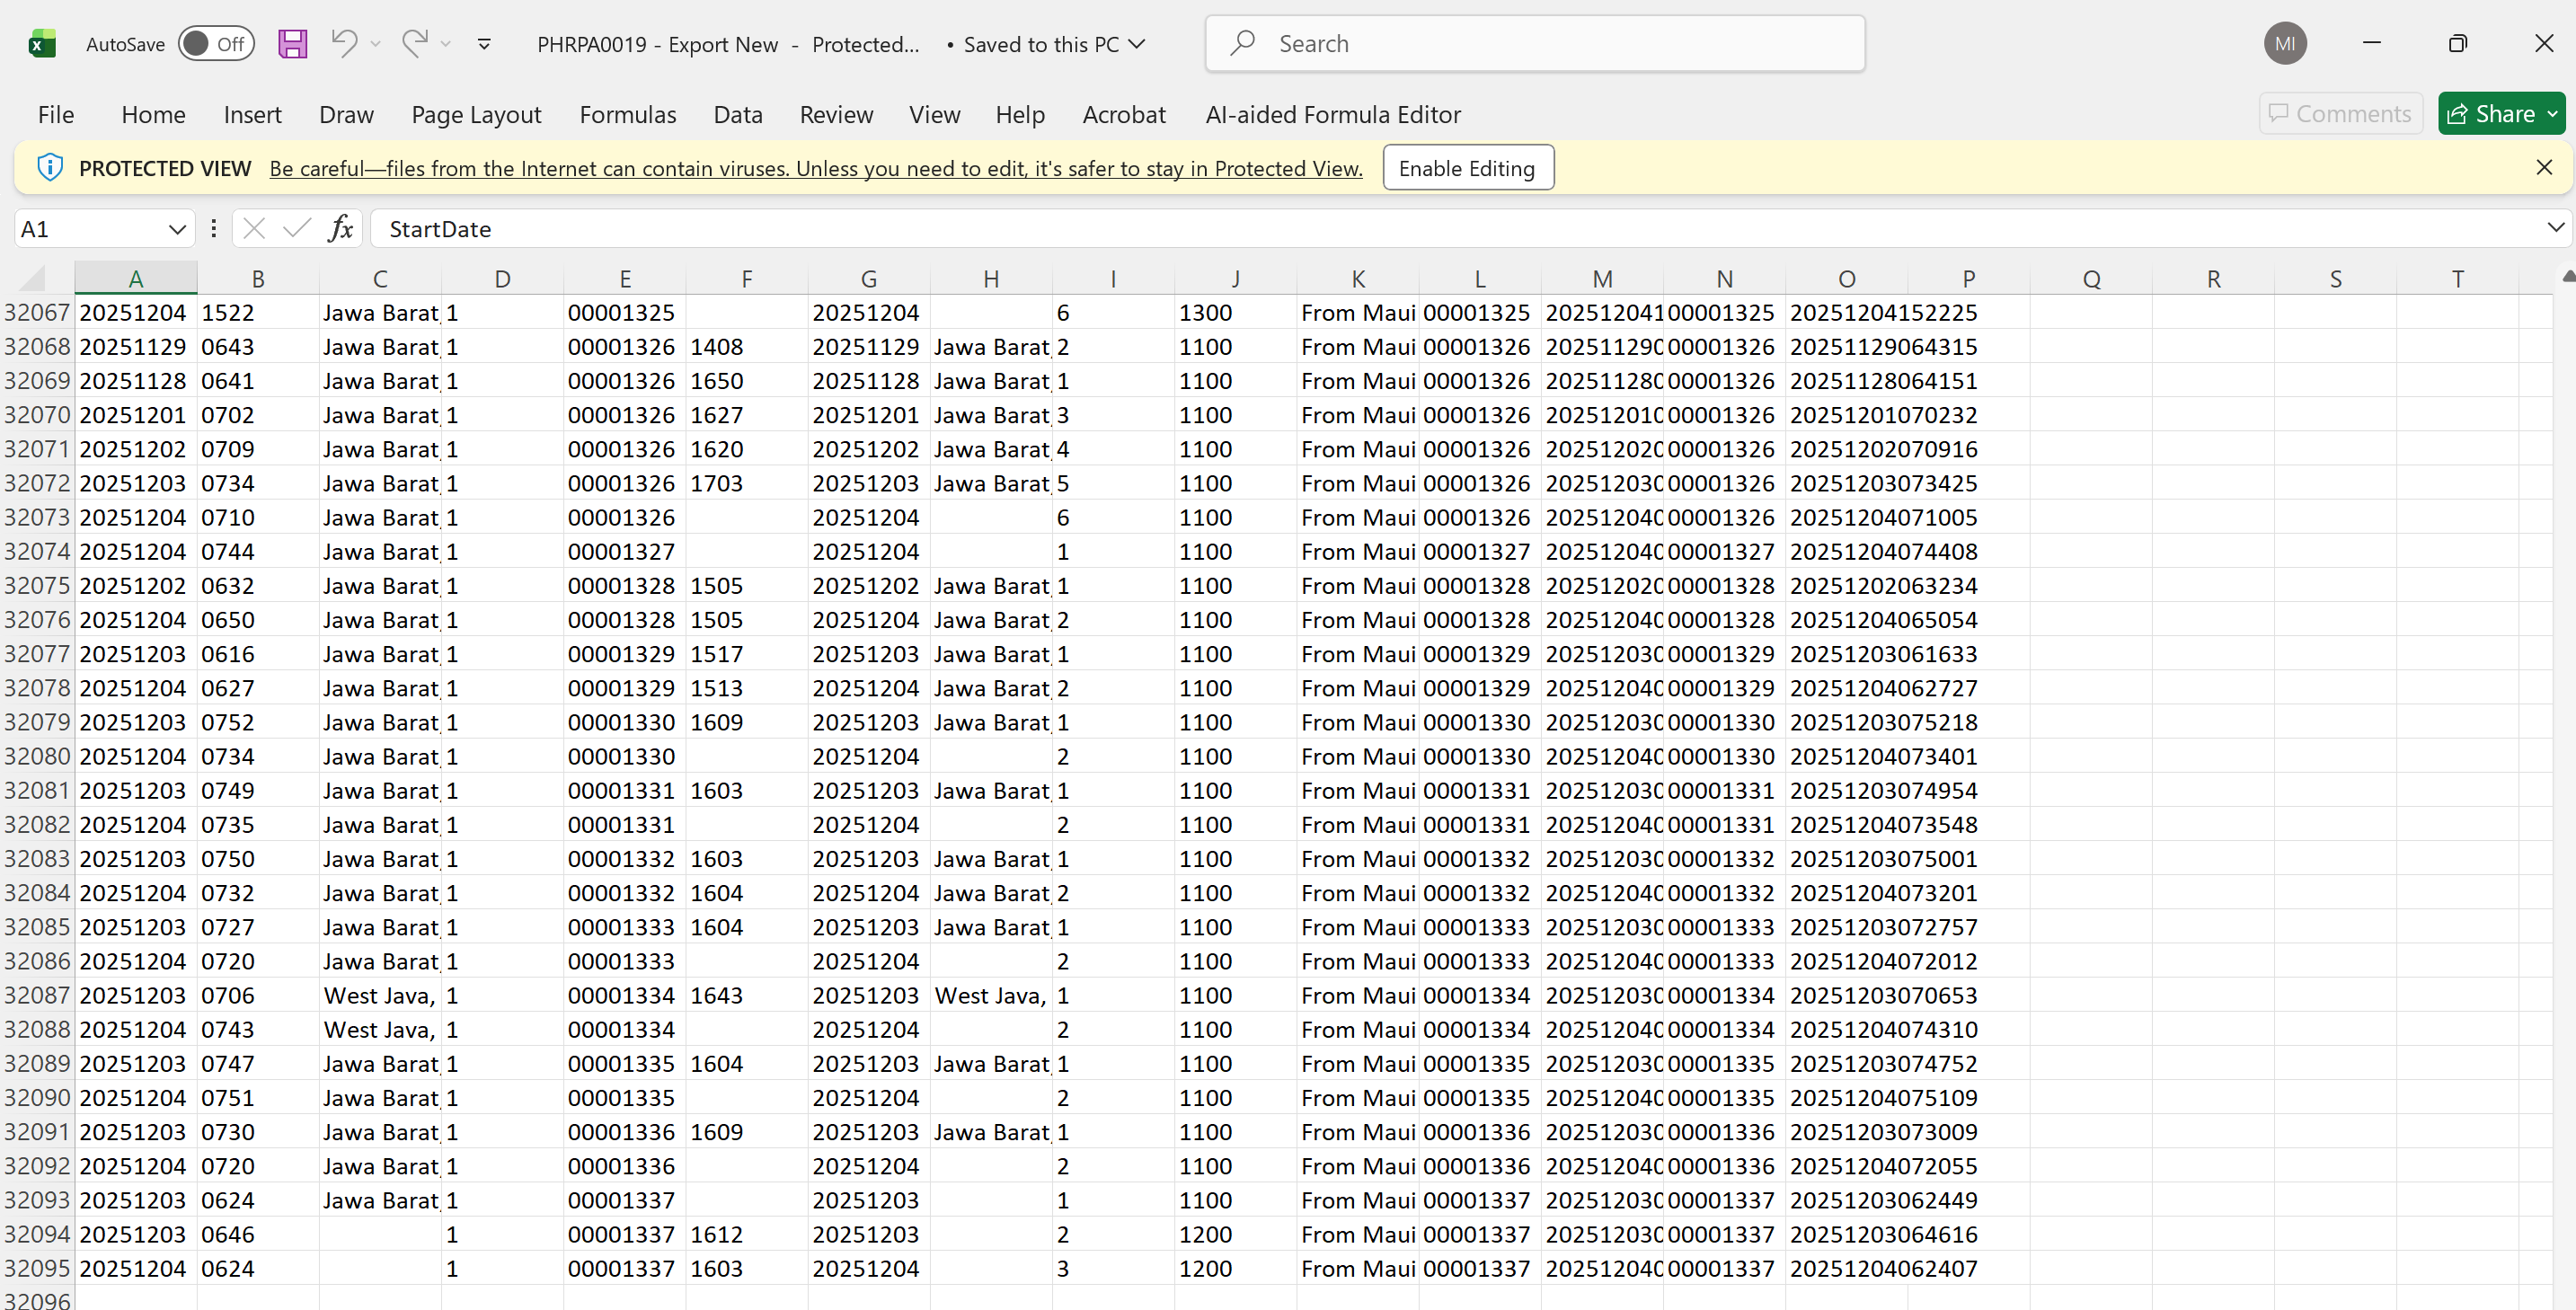Image resolution: width=2576 pixels, height=1310 pixels.
Task: Click the Redo arrow icon
Action: 415,43
